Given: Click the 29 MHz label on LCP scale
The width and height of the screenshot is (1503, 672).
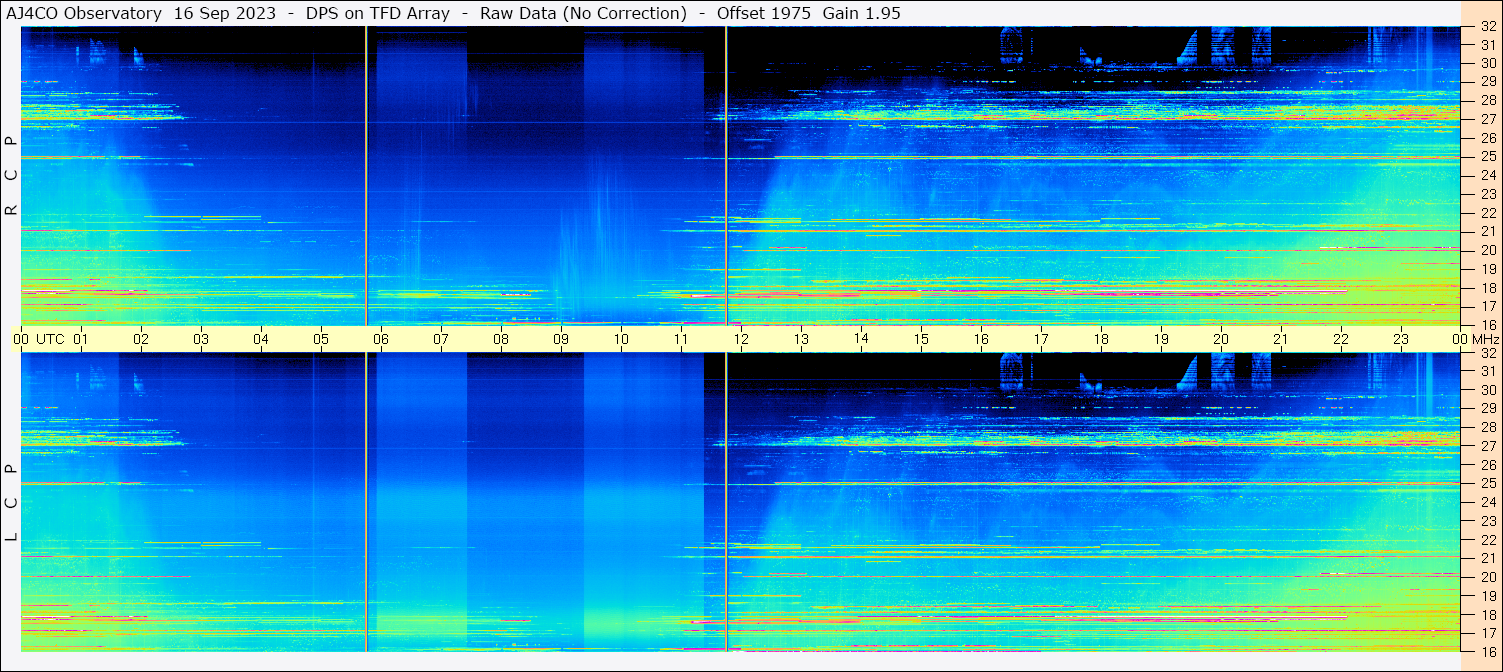Looking at the screenshot, I should (1487, 409).
